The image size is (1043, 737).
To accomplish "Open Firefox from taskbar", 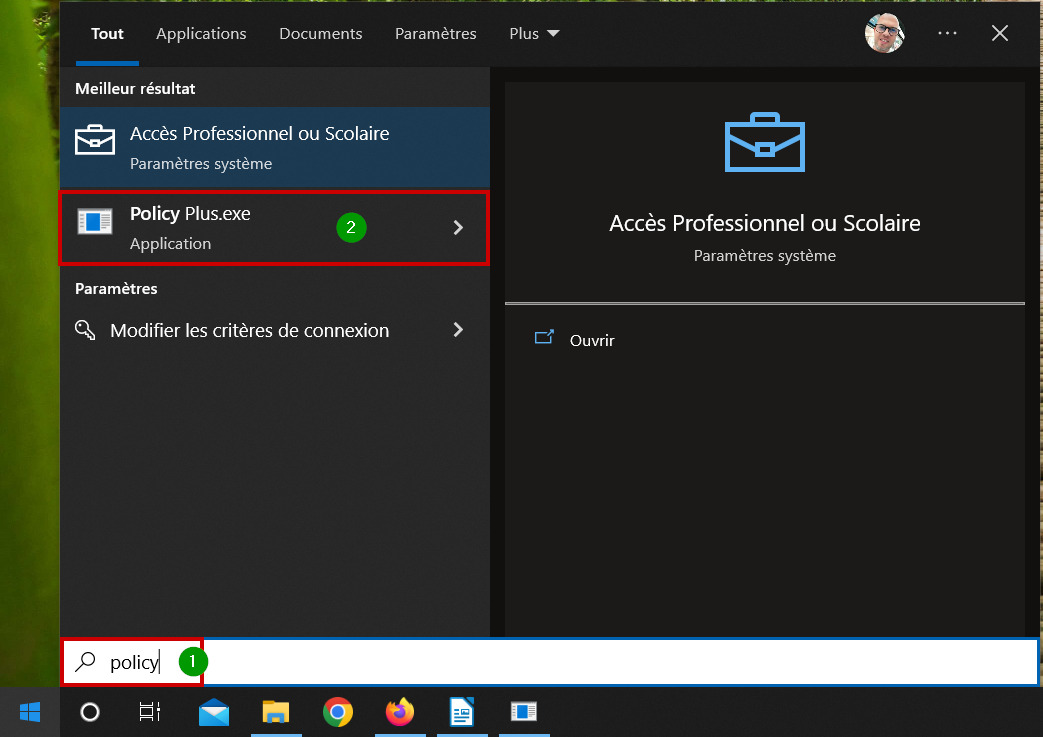I will point(400,712).
